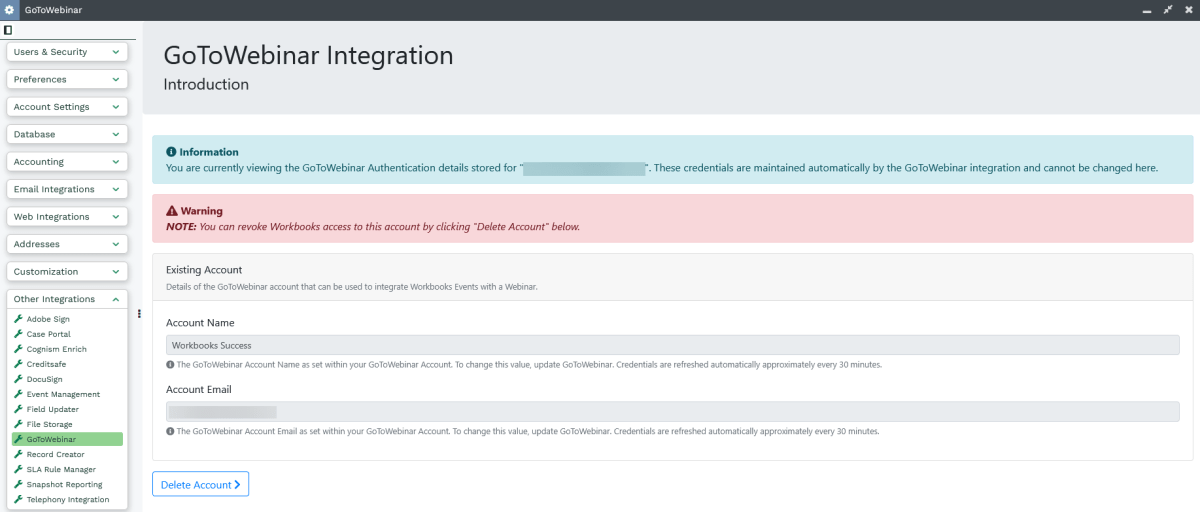Expand the Preferences section
The height and width of the screenshot is (512, 1200).
tap(67, 79)
